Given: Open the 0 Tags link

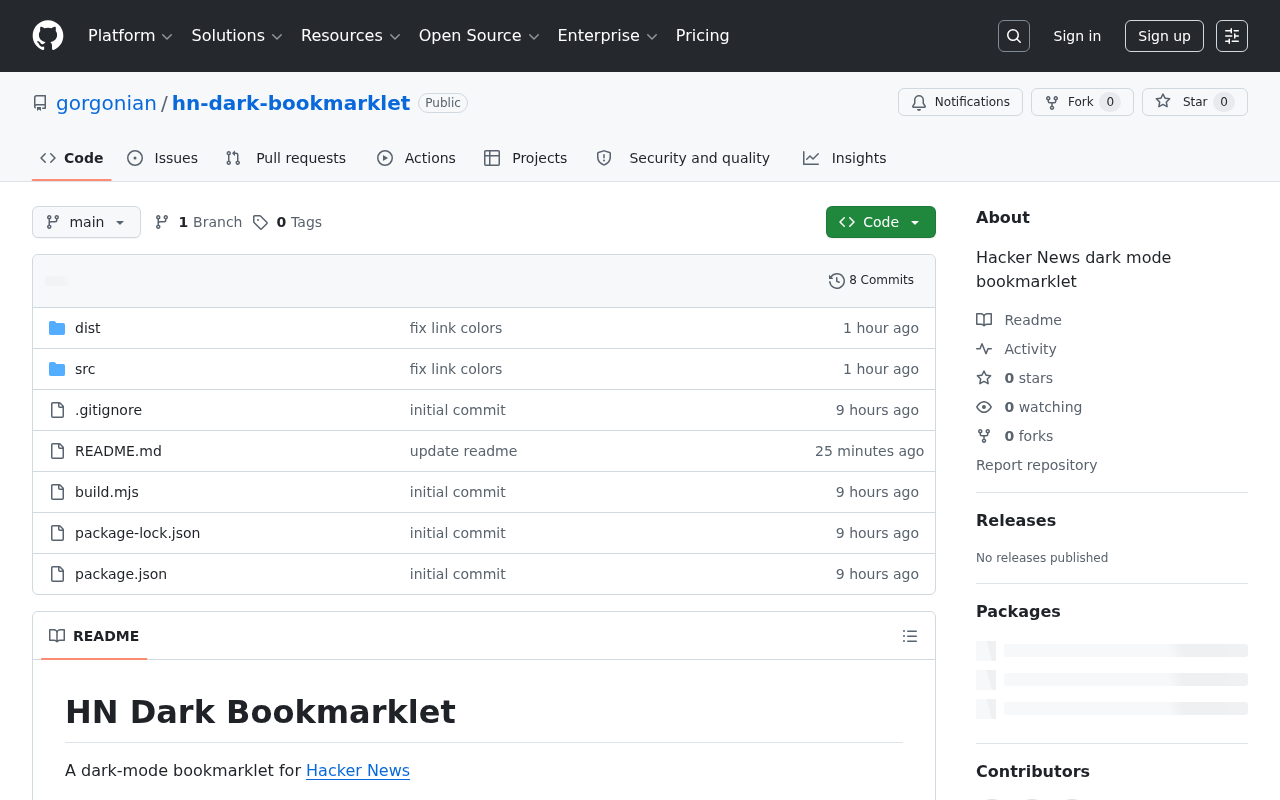Looking at the screenshot, I should (287, 222).
